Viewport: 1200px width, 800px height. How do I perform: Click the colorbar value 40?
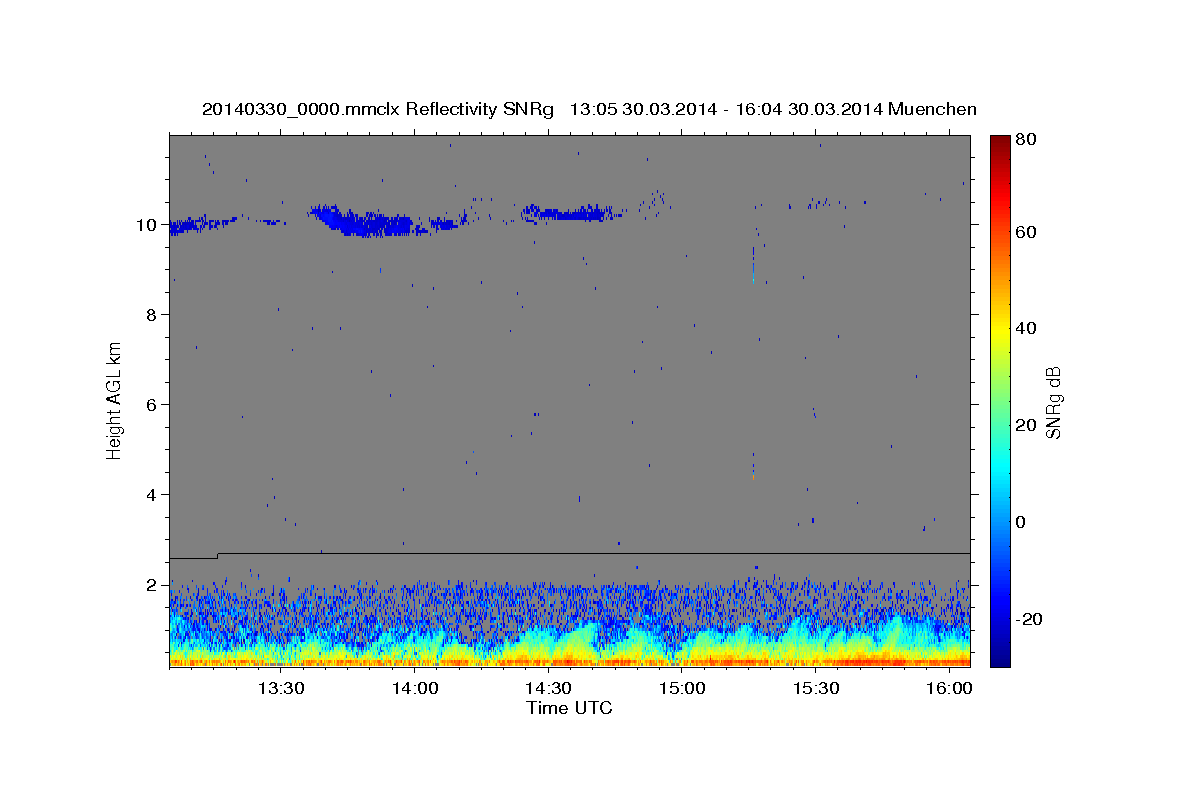(x=1028, y=328)
